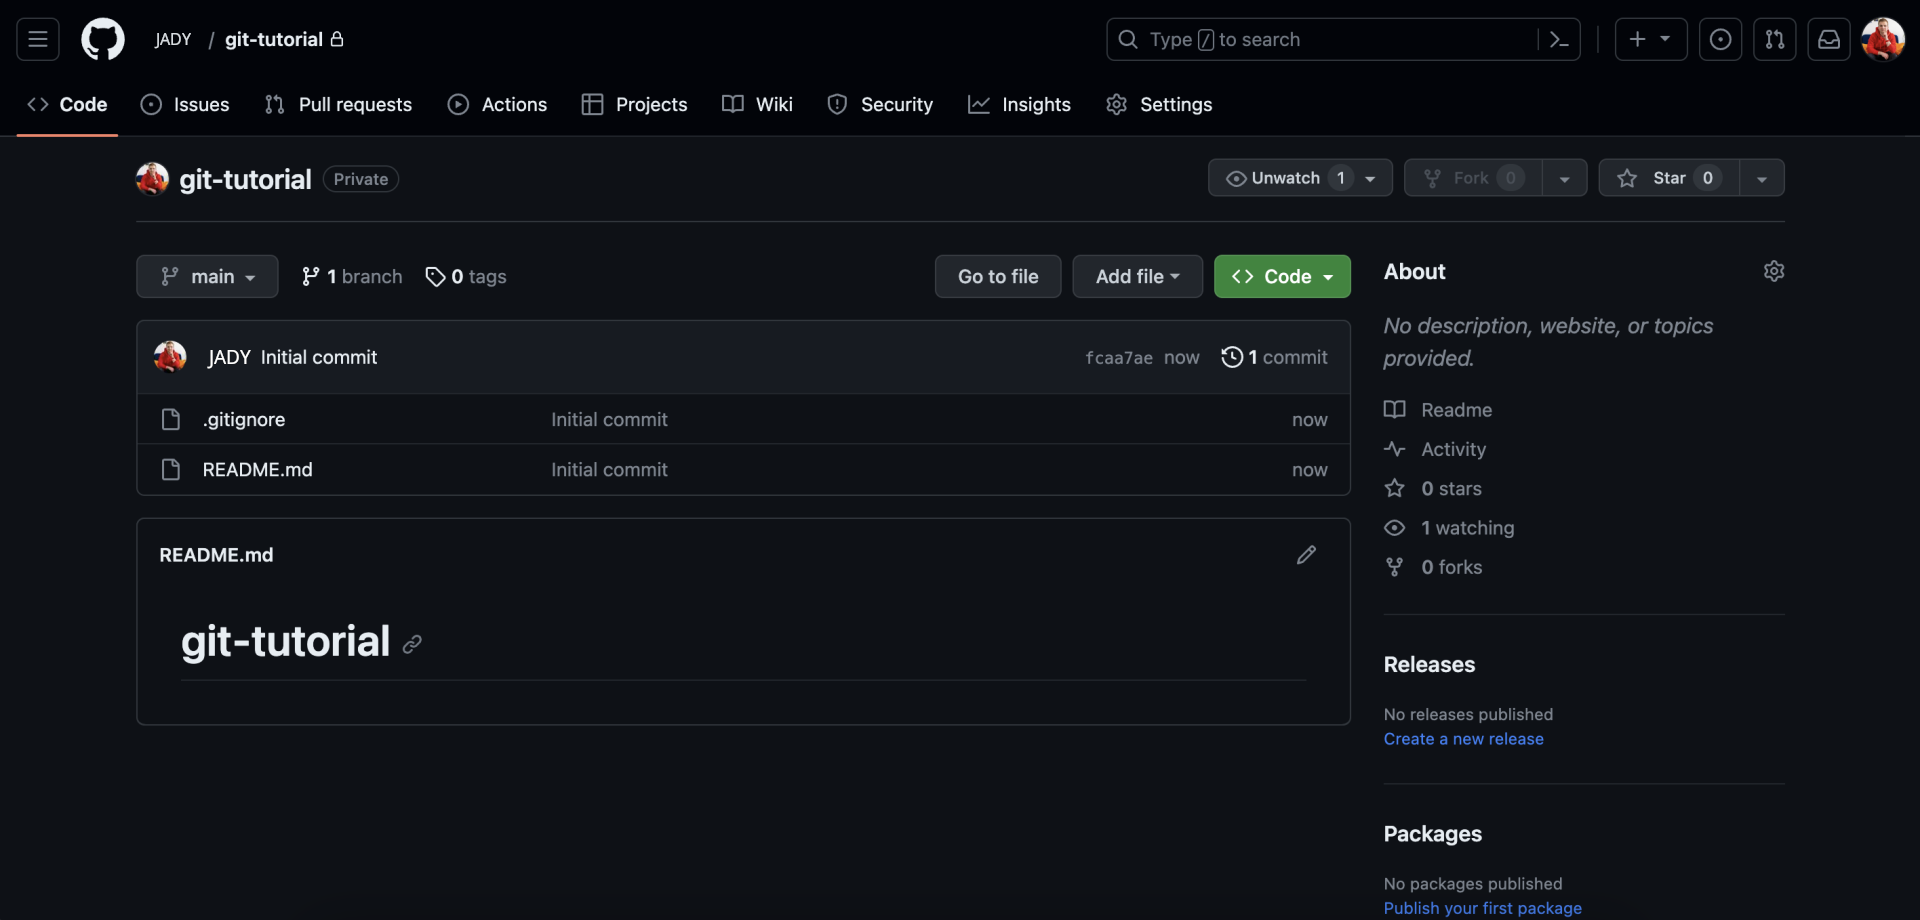The height and width of the screenshot is (920, 1920).
Task: Copy the git-tutorial heading anchor link
Action: [x=412, y=645]
